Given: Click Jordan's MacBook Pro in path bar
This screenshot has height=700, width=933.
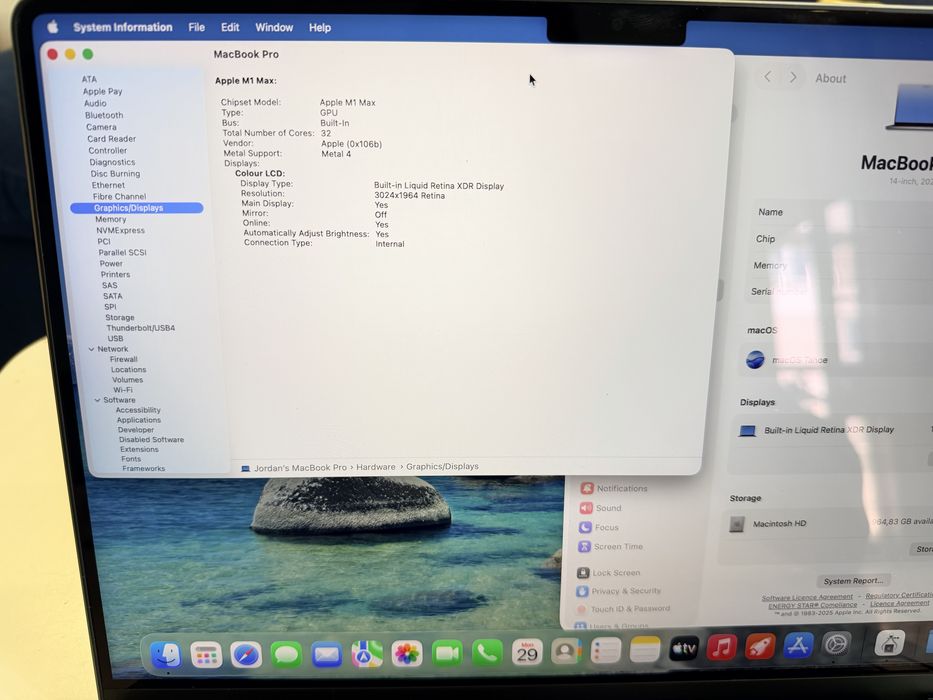Looking at the screenshot, I should [300, 468].
